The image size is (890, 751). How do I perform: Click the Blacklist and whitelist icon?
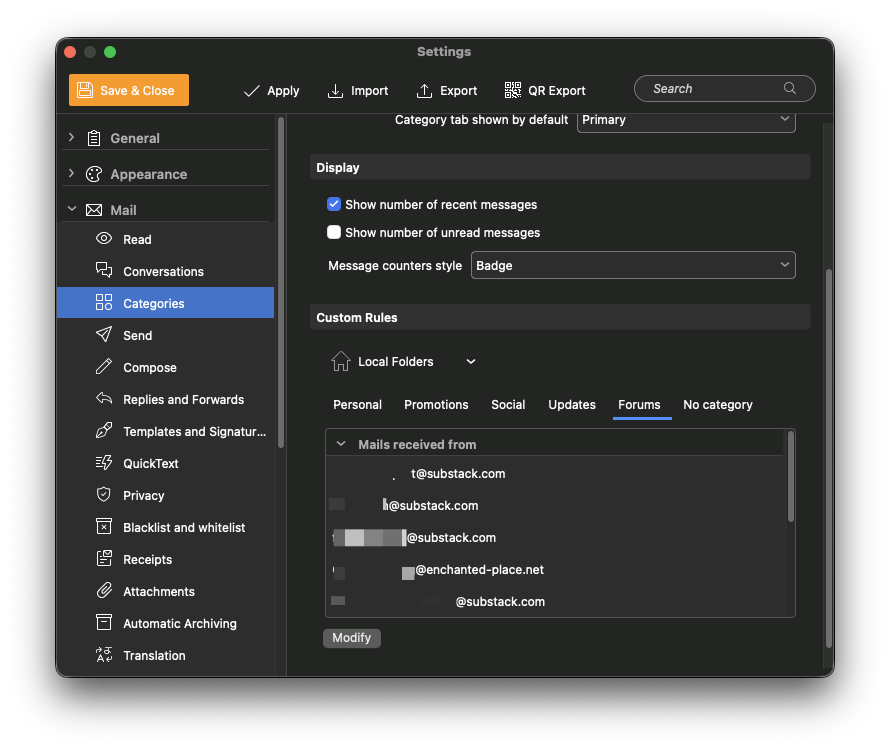click(x=103, y=527)
